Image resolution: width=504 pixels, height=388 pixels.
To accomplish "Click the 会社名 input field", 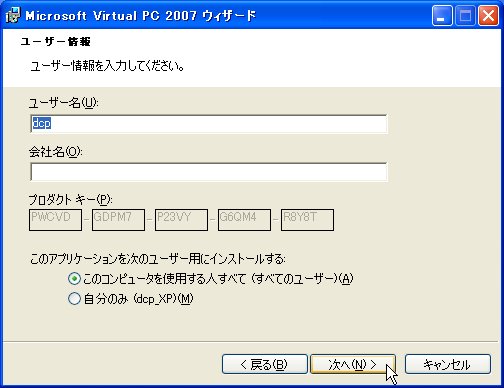I will click(209, 172).
